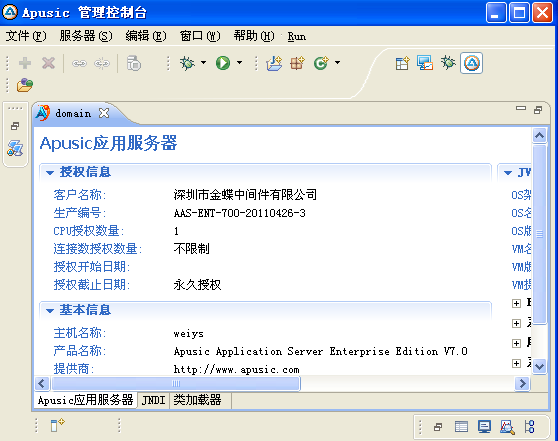Open the new class dropdown arrow
Screen dimensions: 558x441
tap(337, 63)
